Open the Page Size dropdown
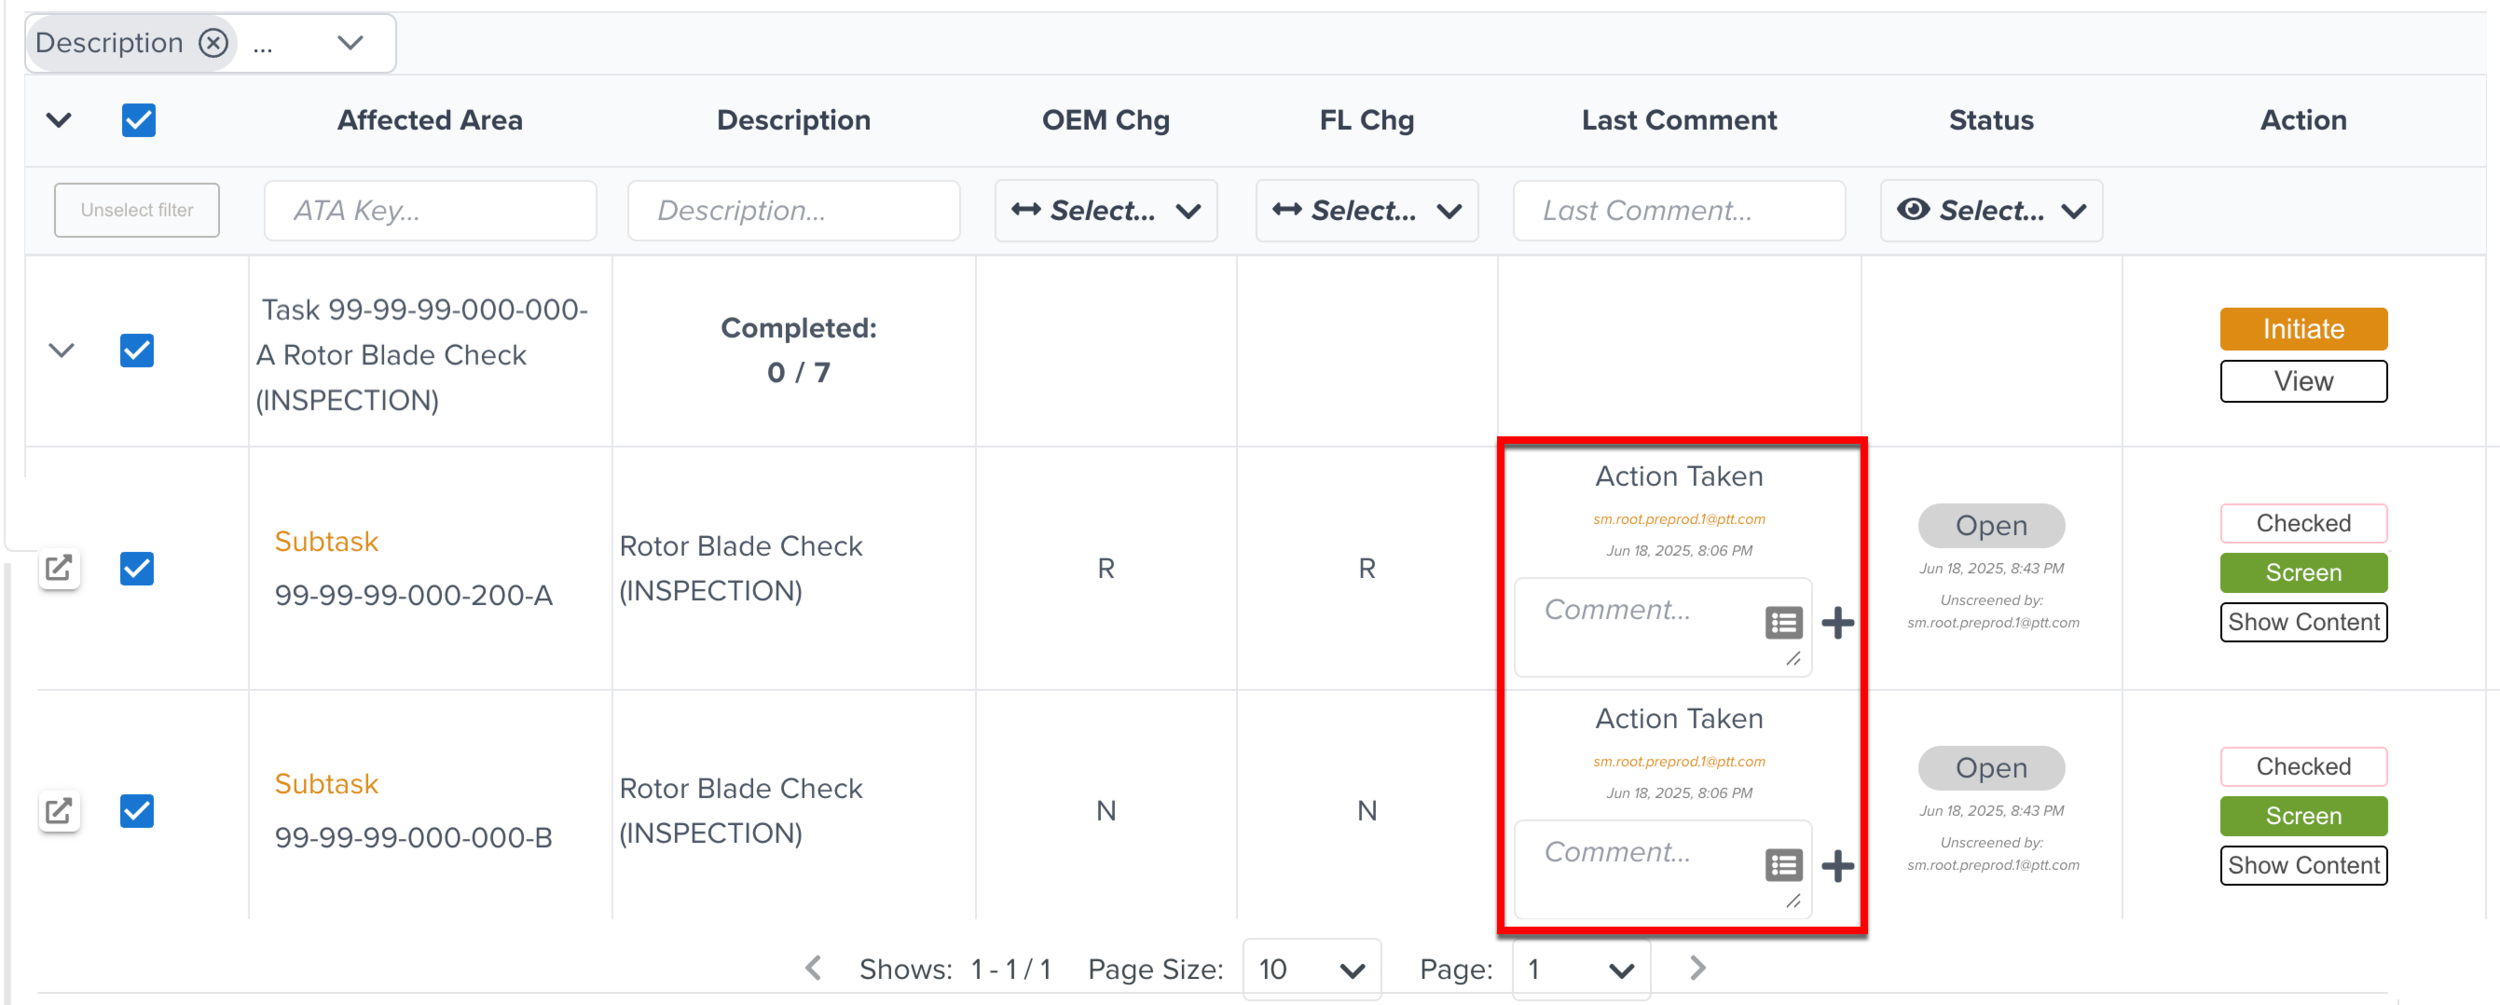 [1311, 969]
